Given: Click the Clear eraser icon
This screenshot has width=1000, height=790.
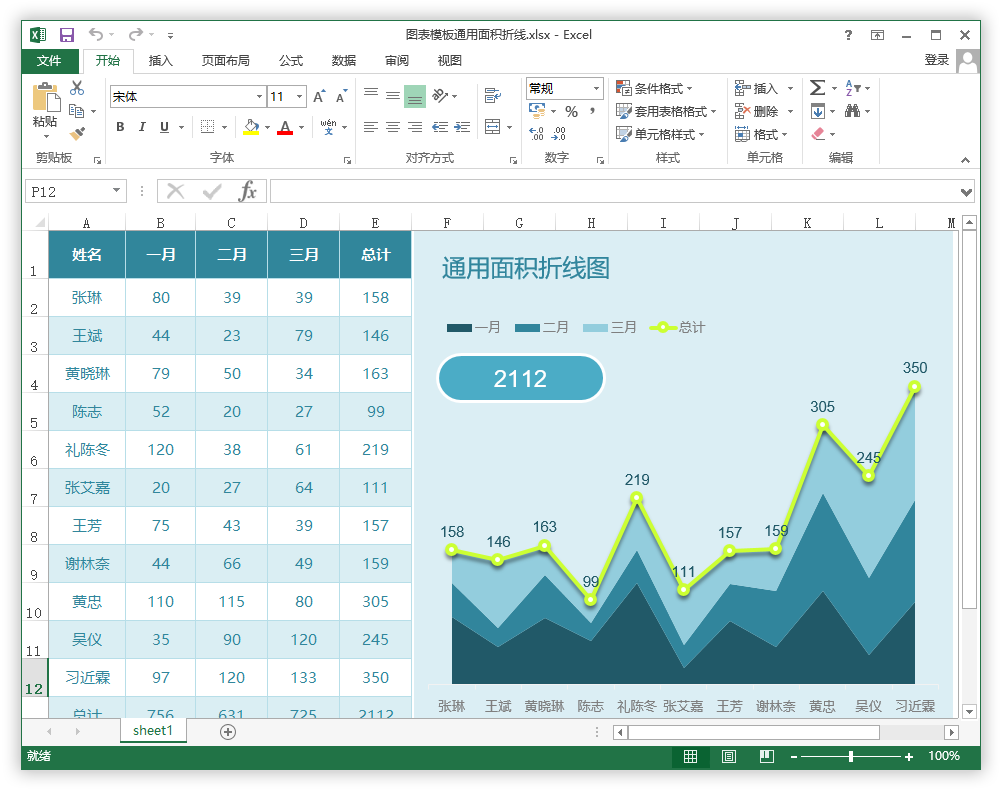Looking at the screenshot, I should coord(818,134).
